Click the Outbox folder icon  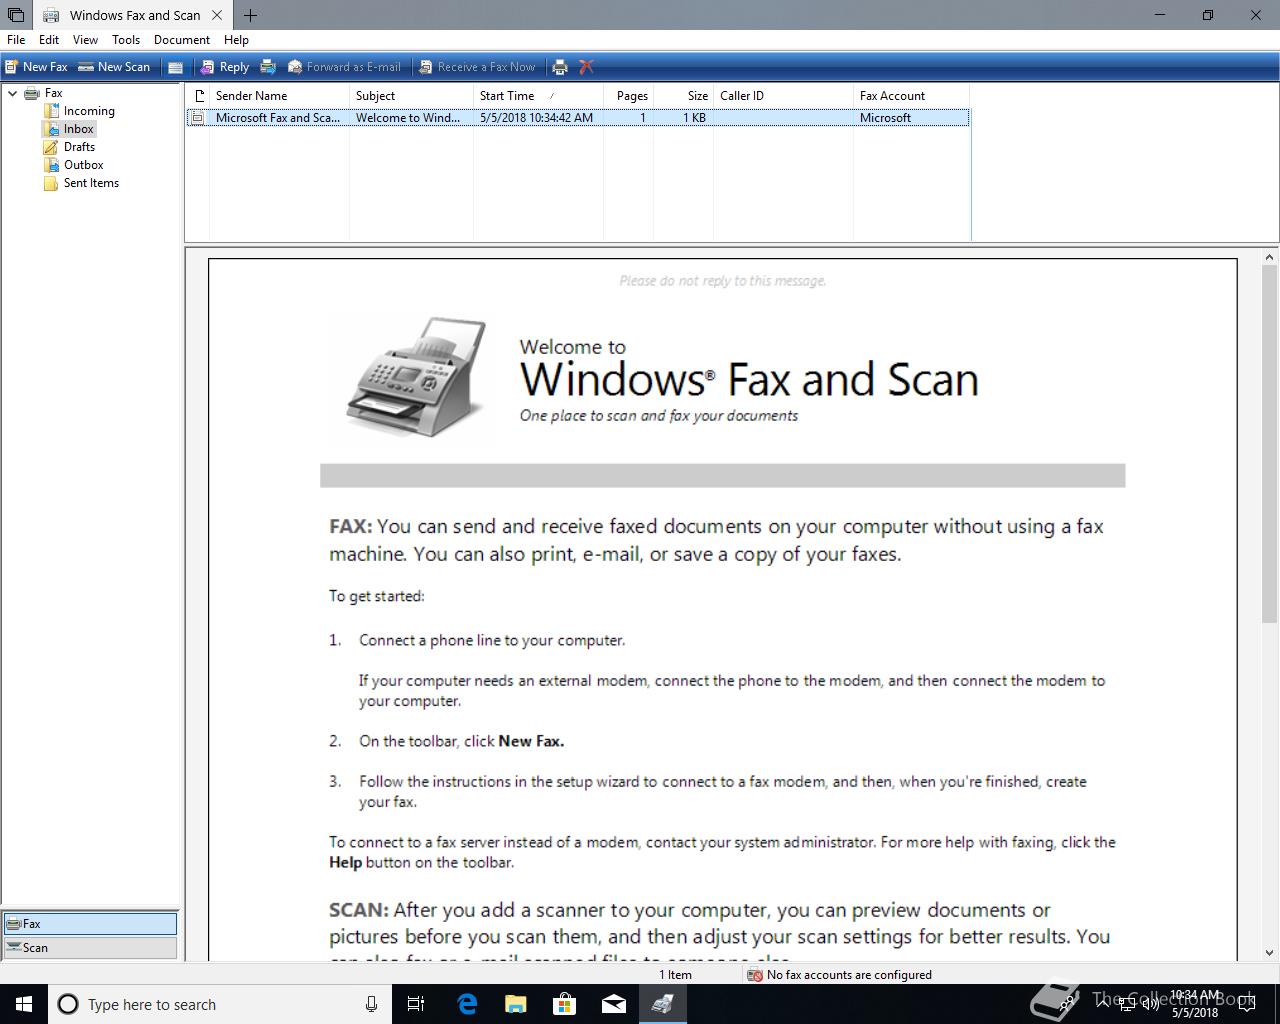point(51,165)
